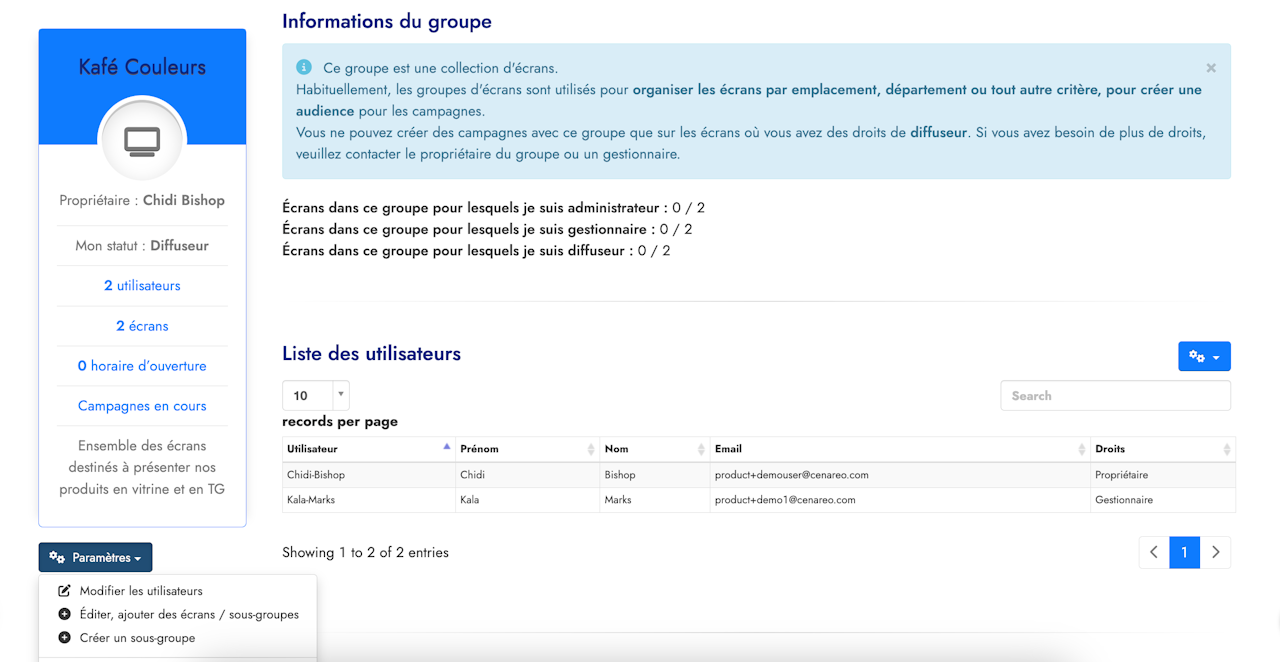
Task: Click the Gestionnaire rights cell
Action: pyautogui.click(x=1163, y=500)
